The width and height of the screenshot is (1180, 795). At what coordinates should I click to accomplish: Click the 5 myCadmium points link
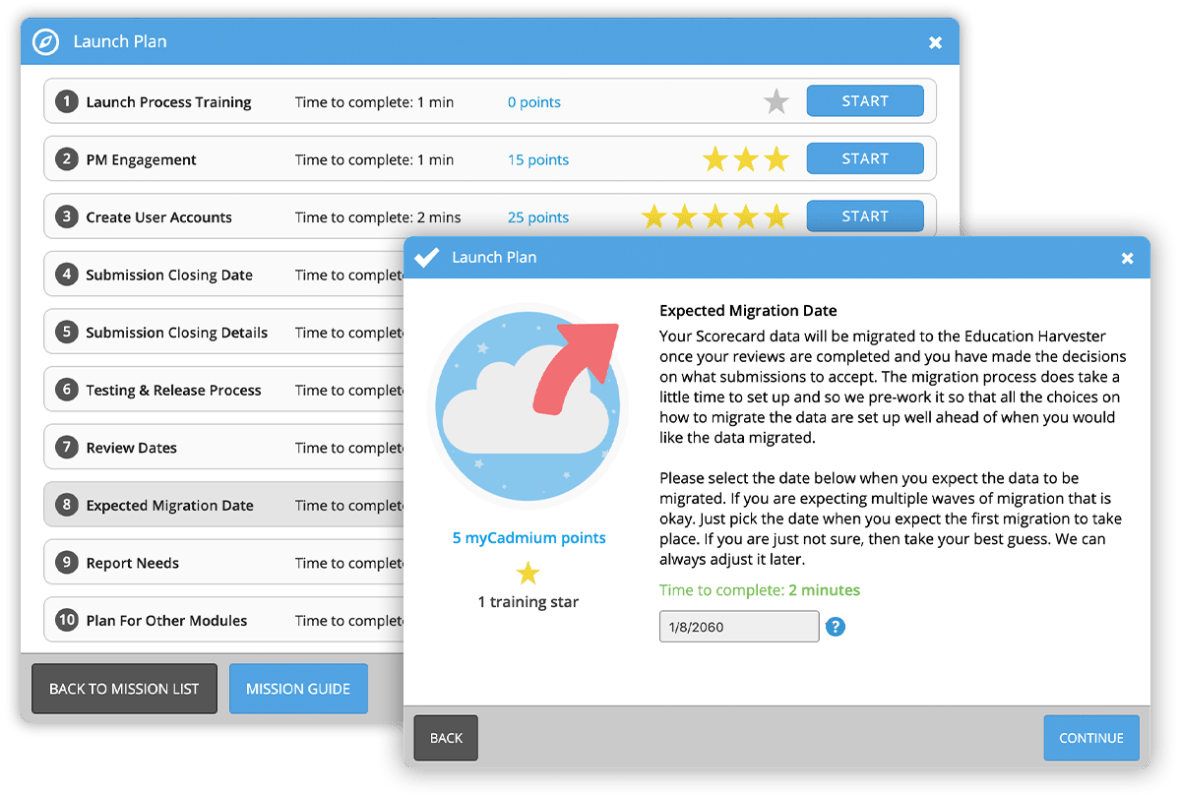pos(529,538)
